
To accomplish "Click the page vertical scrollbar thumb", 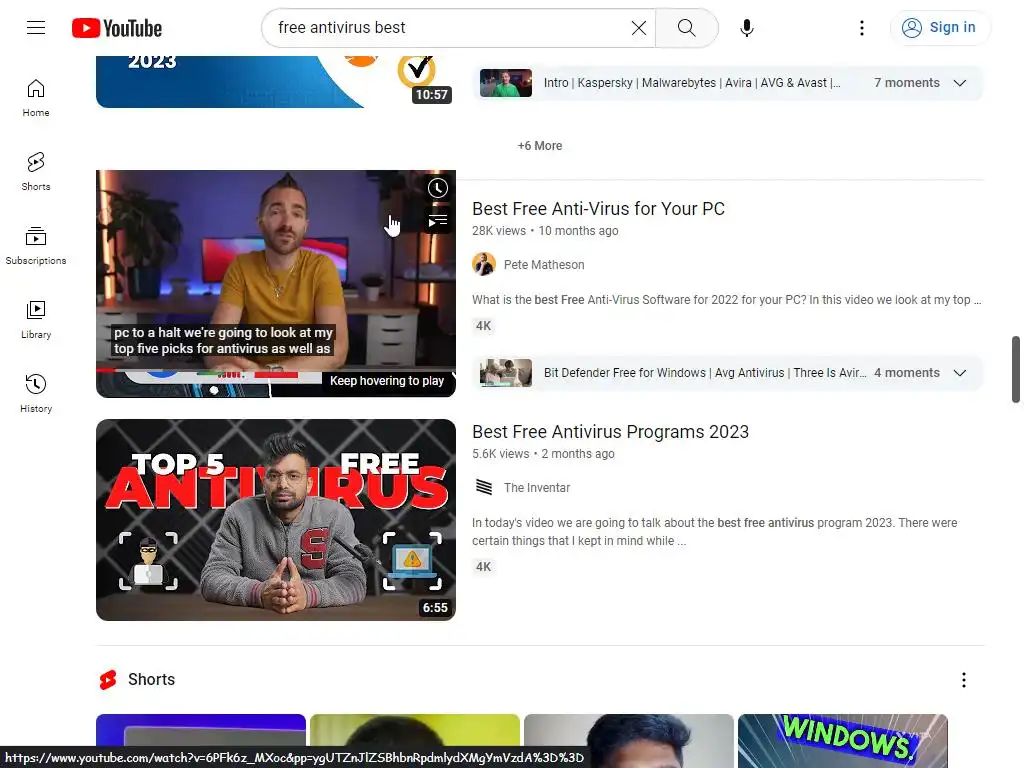I will coord(1016,370).
